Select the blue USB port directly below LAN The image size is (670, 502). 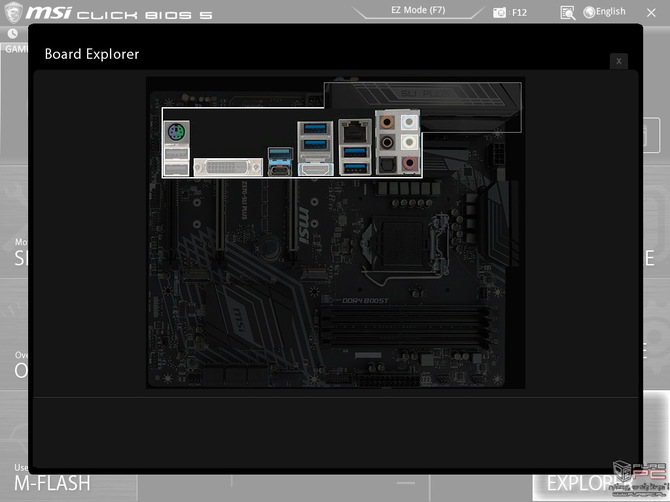point(355,152)
